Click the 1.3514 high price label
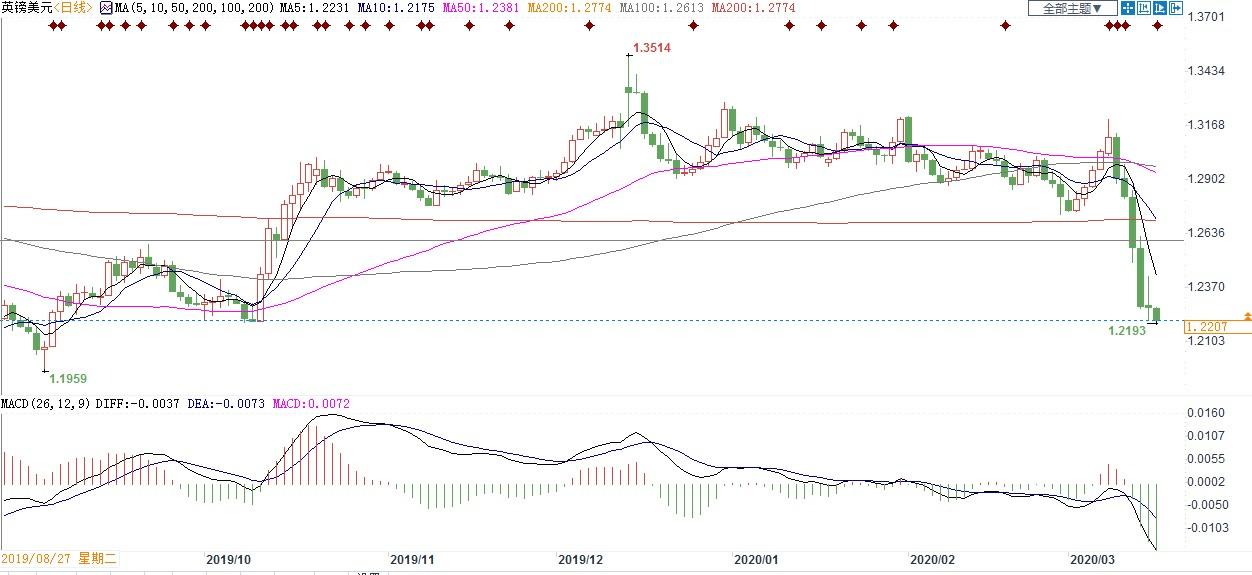Image resolution: width=1252 pixels, height=575 pixels. point(652,47)
